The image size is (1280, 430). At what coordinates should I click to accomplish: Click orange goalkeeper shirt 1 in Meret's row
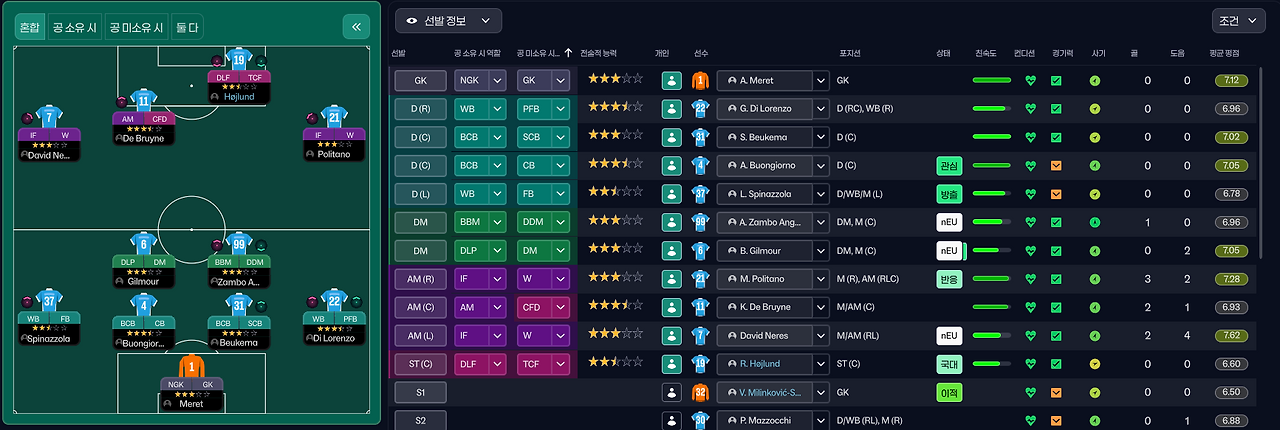[x=700, y=81]
